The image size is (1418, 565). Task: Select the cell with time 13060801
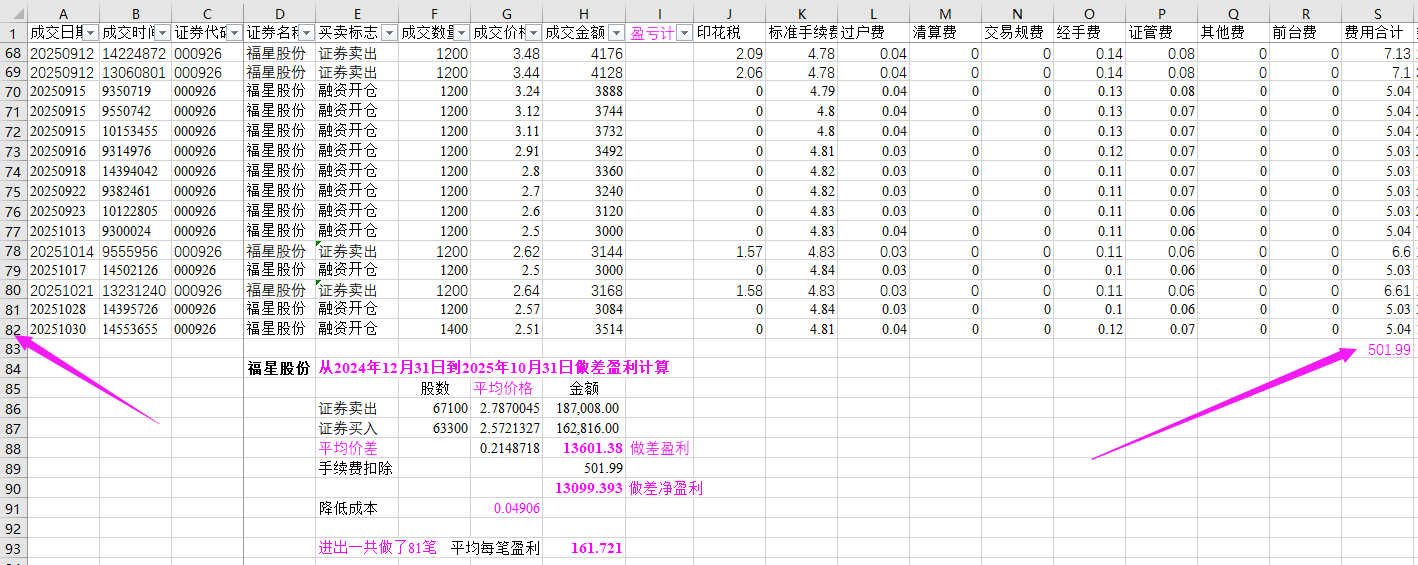135,73
